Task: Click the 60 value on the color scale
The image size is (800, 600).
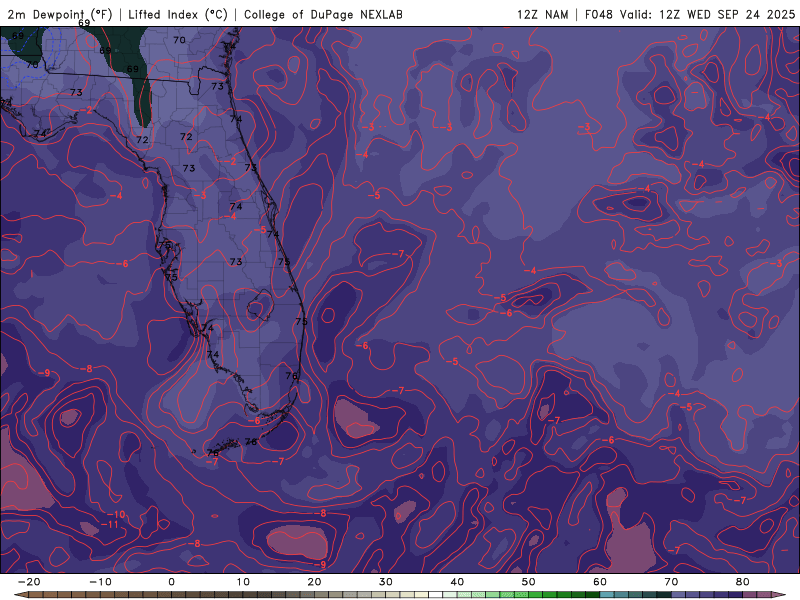Action: coord(600,582)
